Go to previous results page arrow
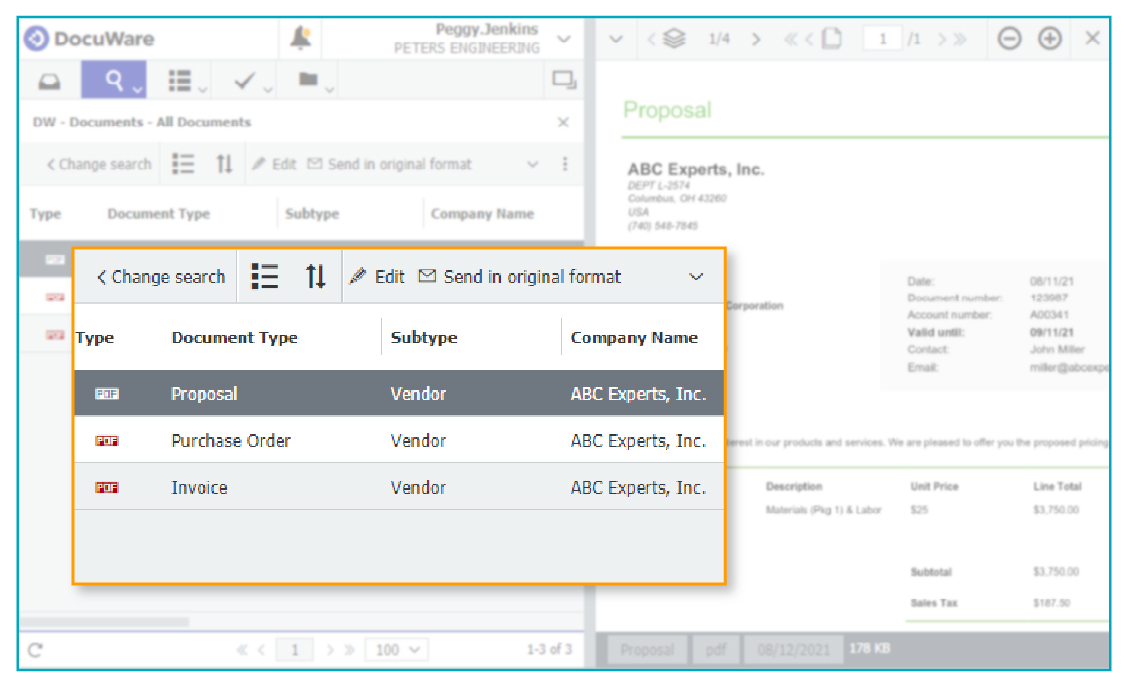Viewport: 1129px width, 684px height. (261, 650)
